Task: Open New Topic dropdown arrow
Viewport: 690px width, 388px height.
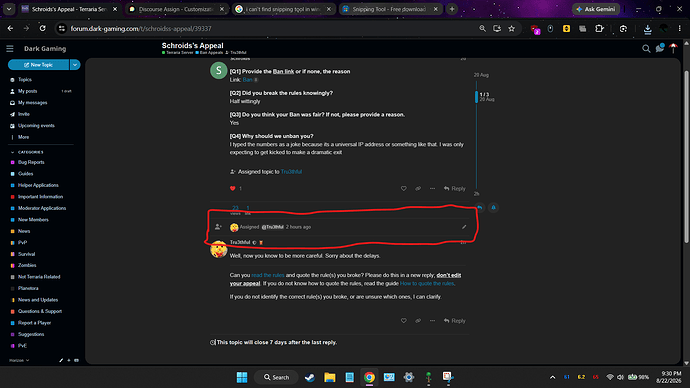Action: [x=75, y=65]
